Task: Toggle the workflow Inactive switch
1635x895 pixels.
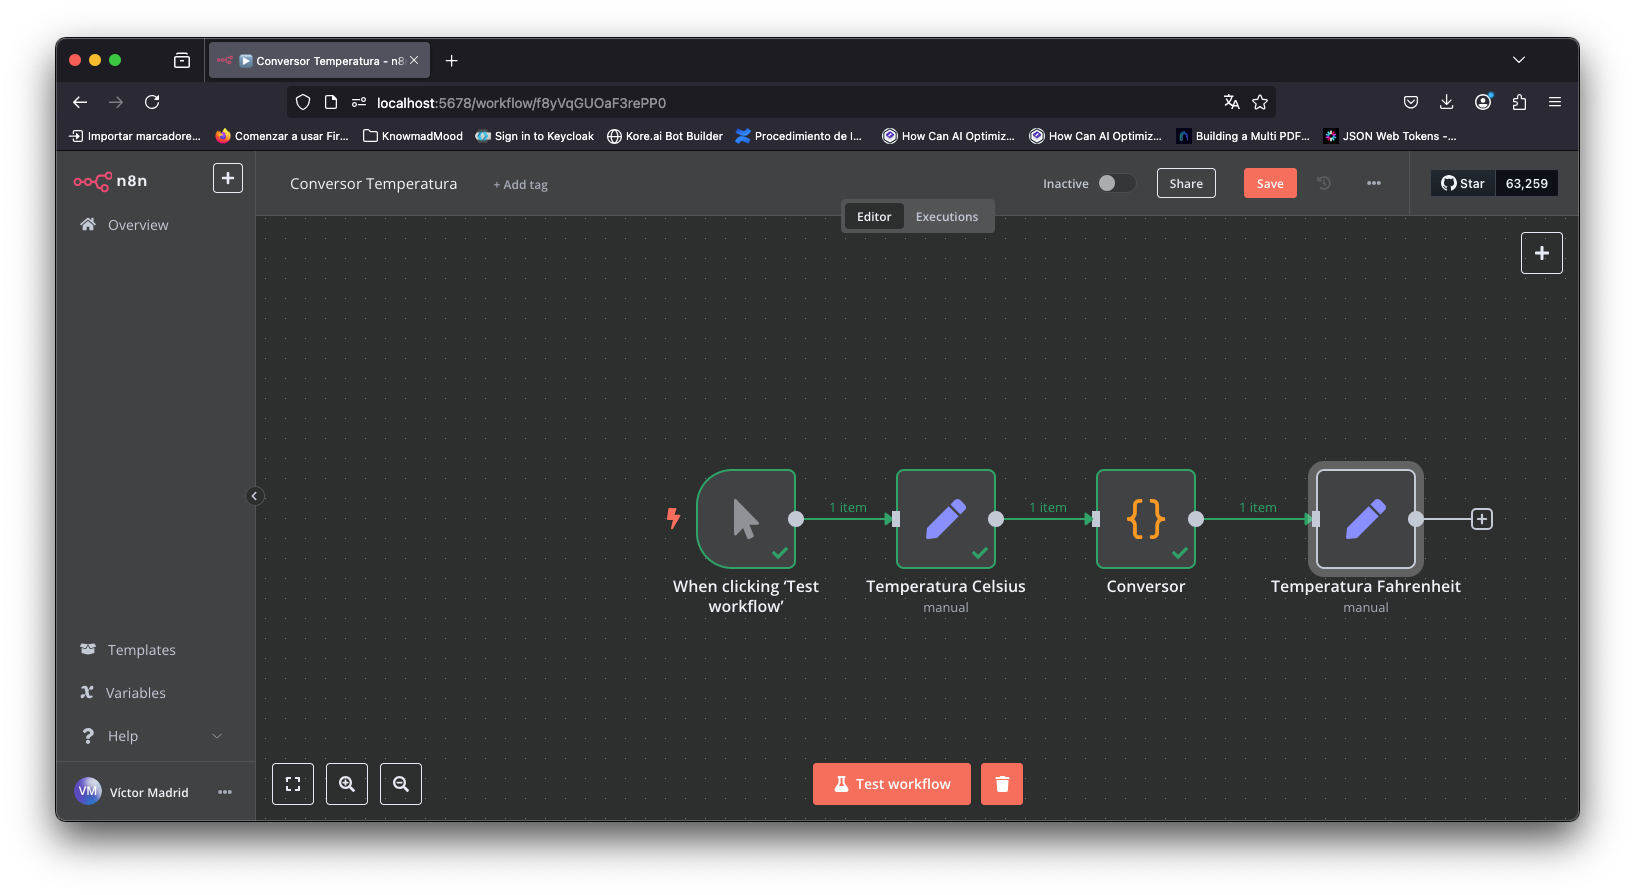Action: point(1116,183)
